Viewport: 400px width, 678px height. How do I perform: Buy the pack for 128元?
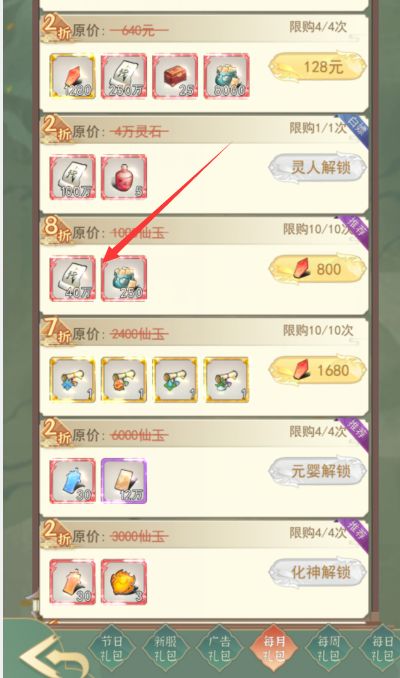318,67
